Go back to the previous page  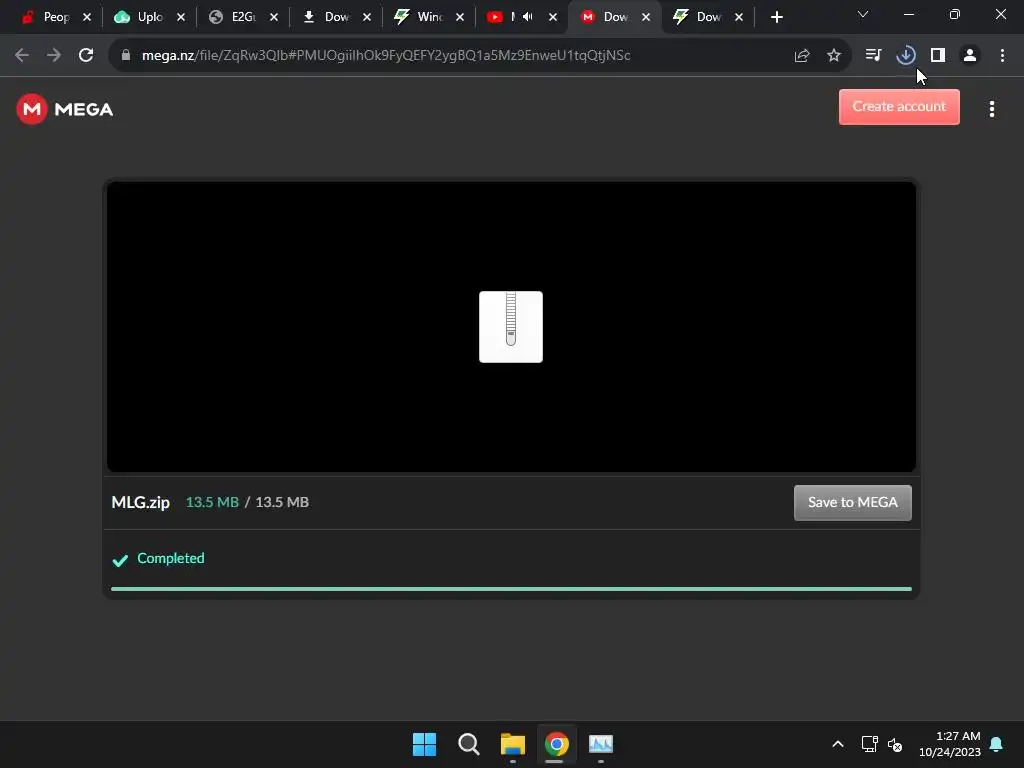pos(22,56)
